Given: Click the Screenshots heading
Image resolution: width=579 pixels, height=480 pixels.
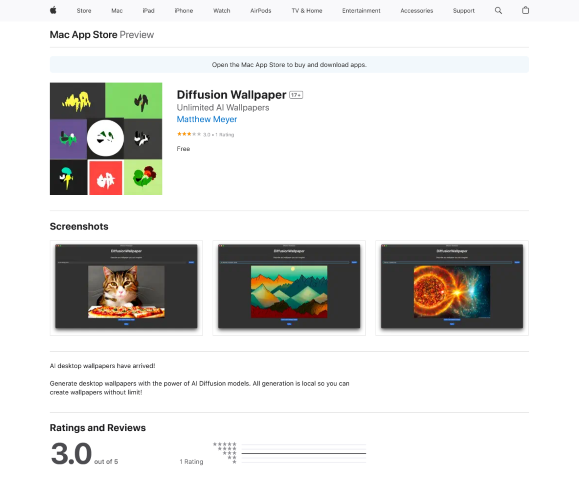Looking at the screenshot, I should coord(79,226).
